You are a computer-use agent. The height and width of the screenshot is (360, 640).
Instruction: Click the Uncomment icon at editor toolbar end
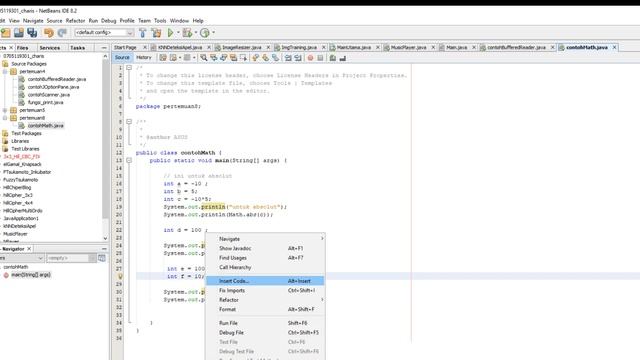342,58
